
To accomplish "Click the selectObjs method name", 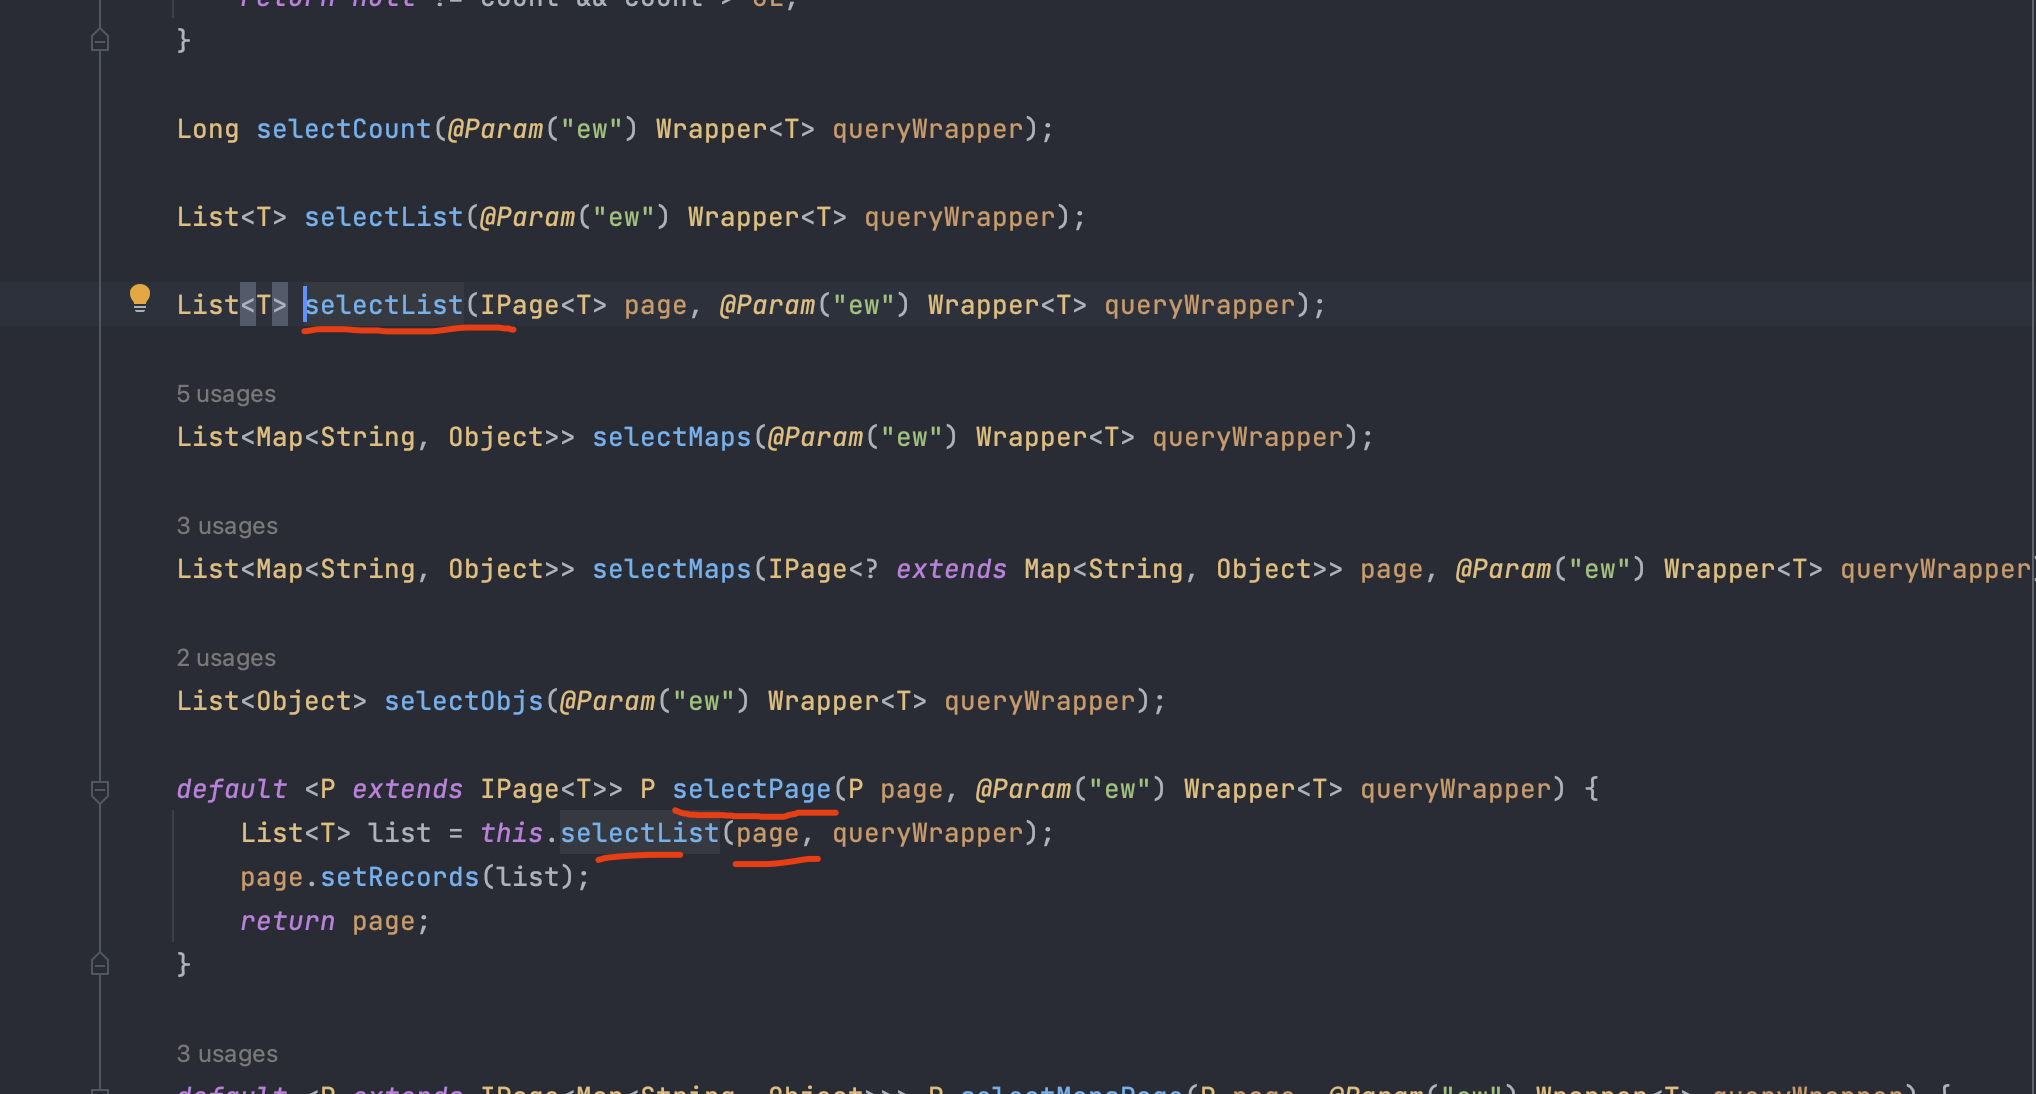I will (x=463, y=702).
